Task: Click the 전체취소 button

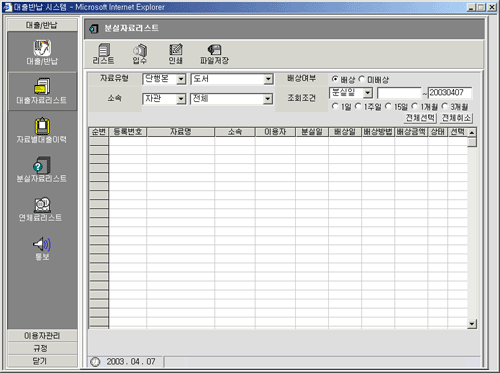Action: pyautogui.click(x=456, y=118)
